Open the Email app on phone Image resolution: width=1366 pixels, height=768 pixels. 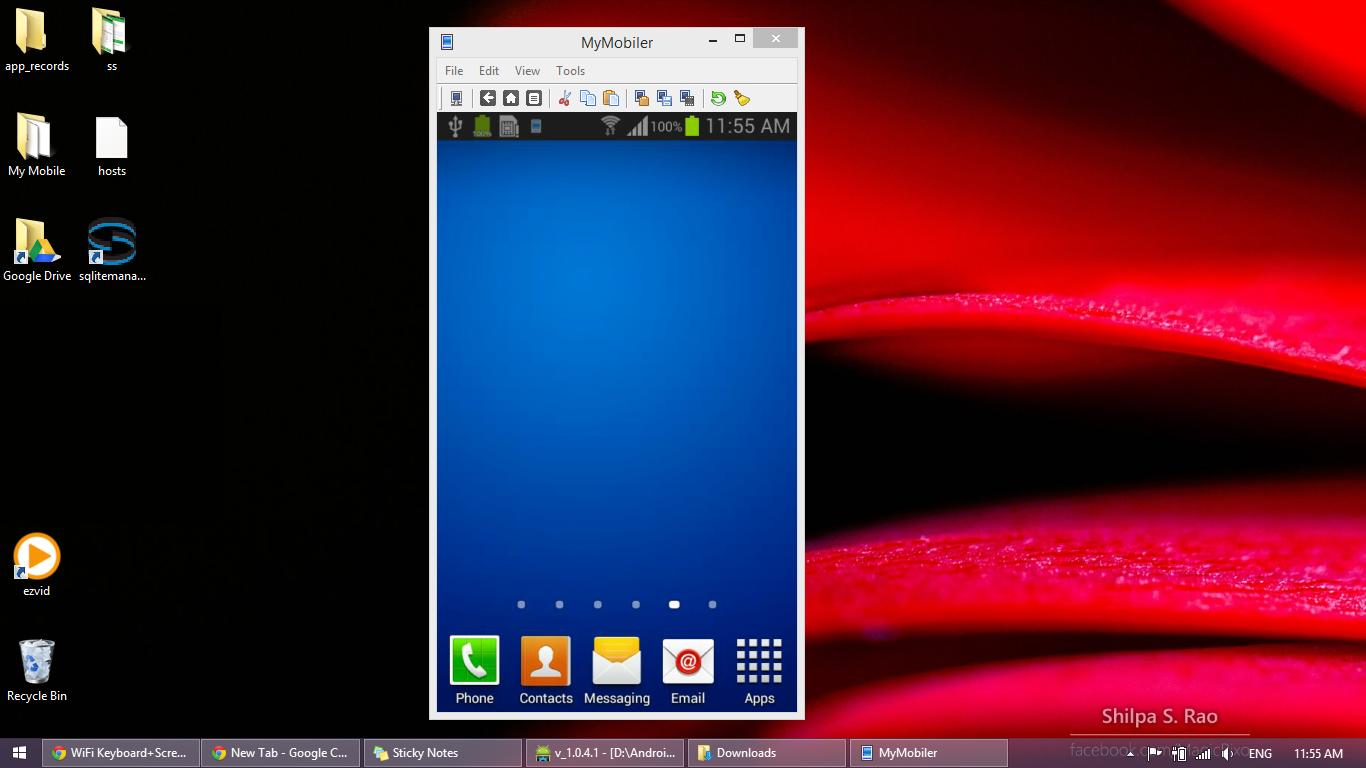(x=688, y=671)
